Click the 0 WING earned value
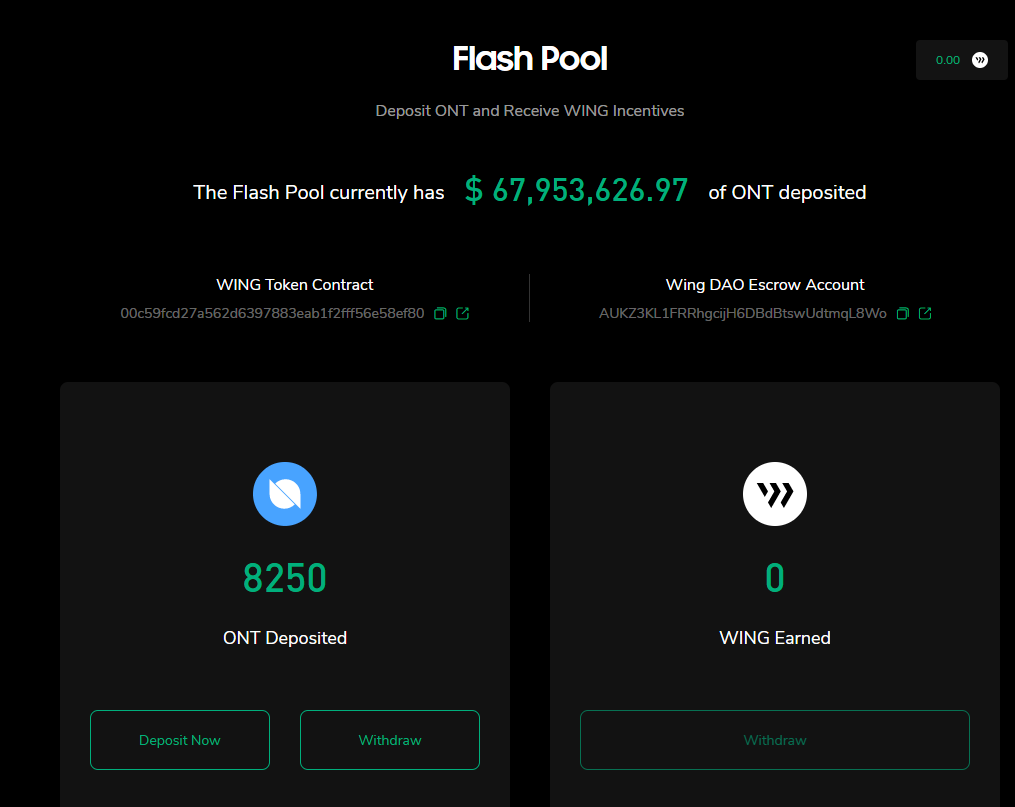This screenshot has width=1015, height=807. pos(775,578)
